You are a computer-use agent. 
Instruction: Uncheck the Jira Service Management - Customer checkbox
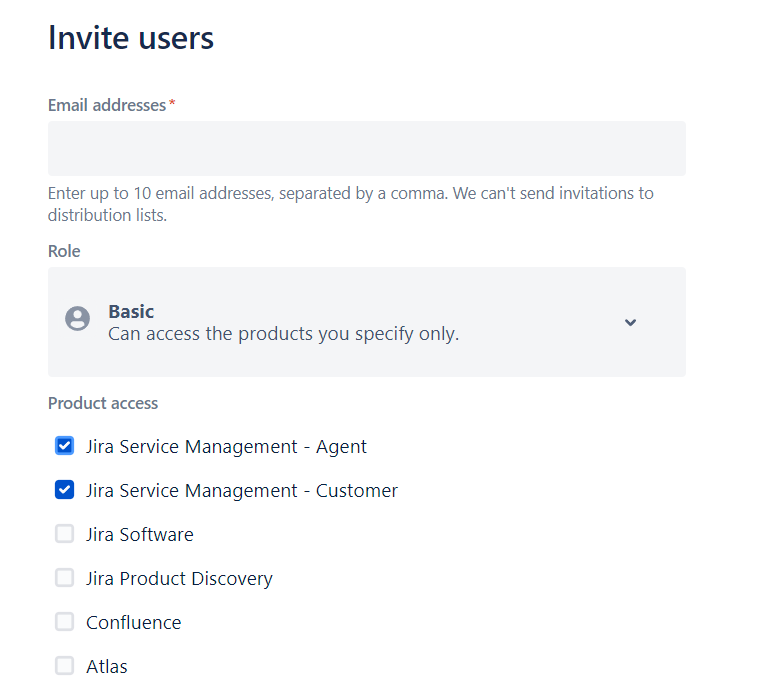65,490
